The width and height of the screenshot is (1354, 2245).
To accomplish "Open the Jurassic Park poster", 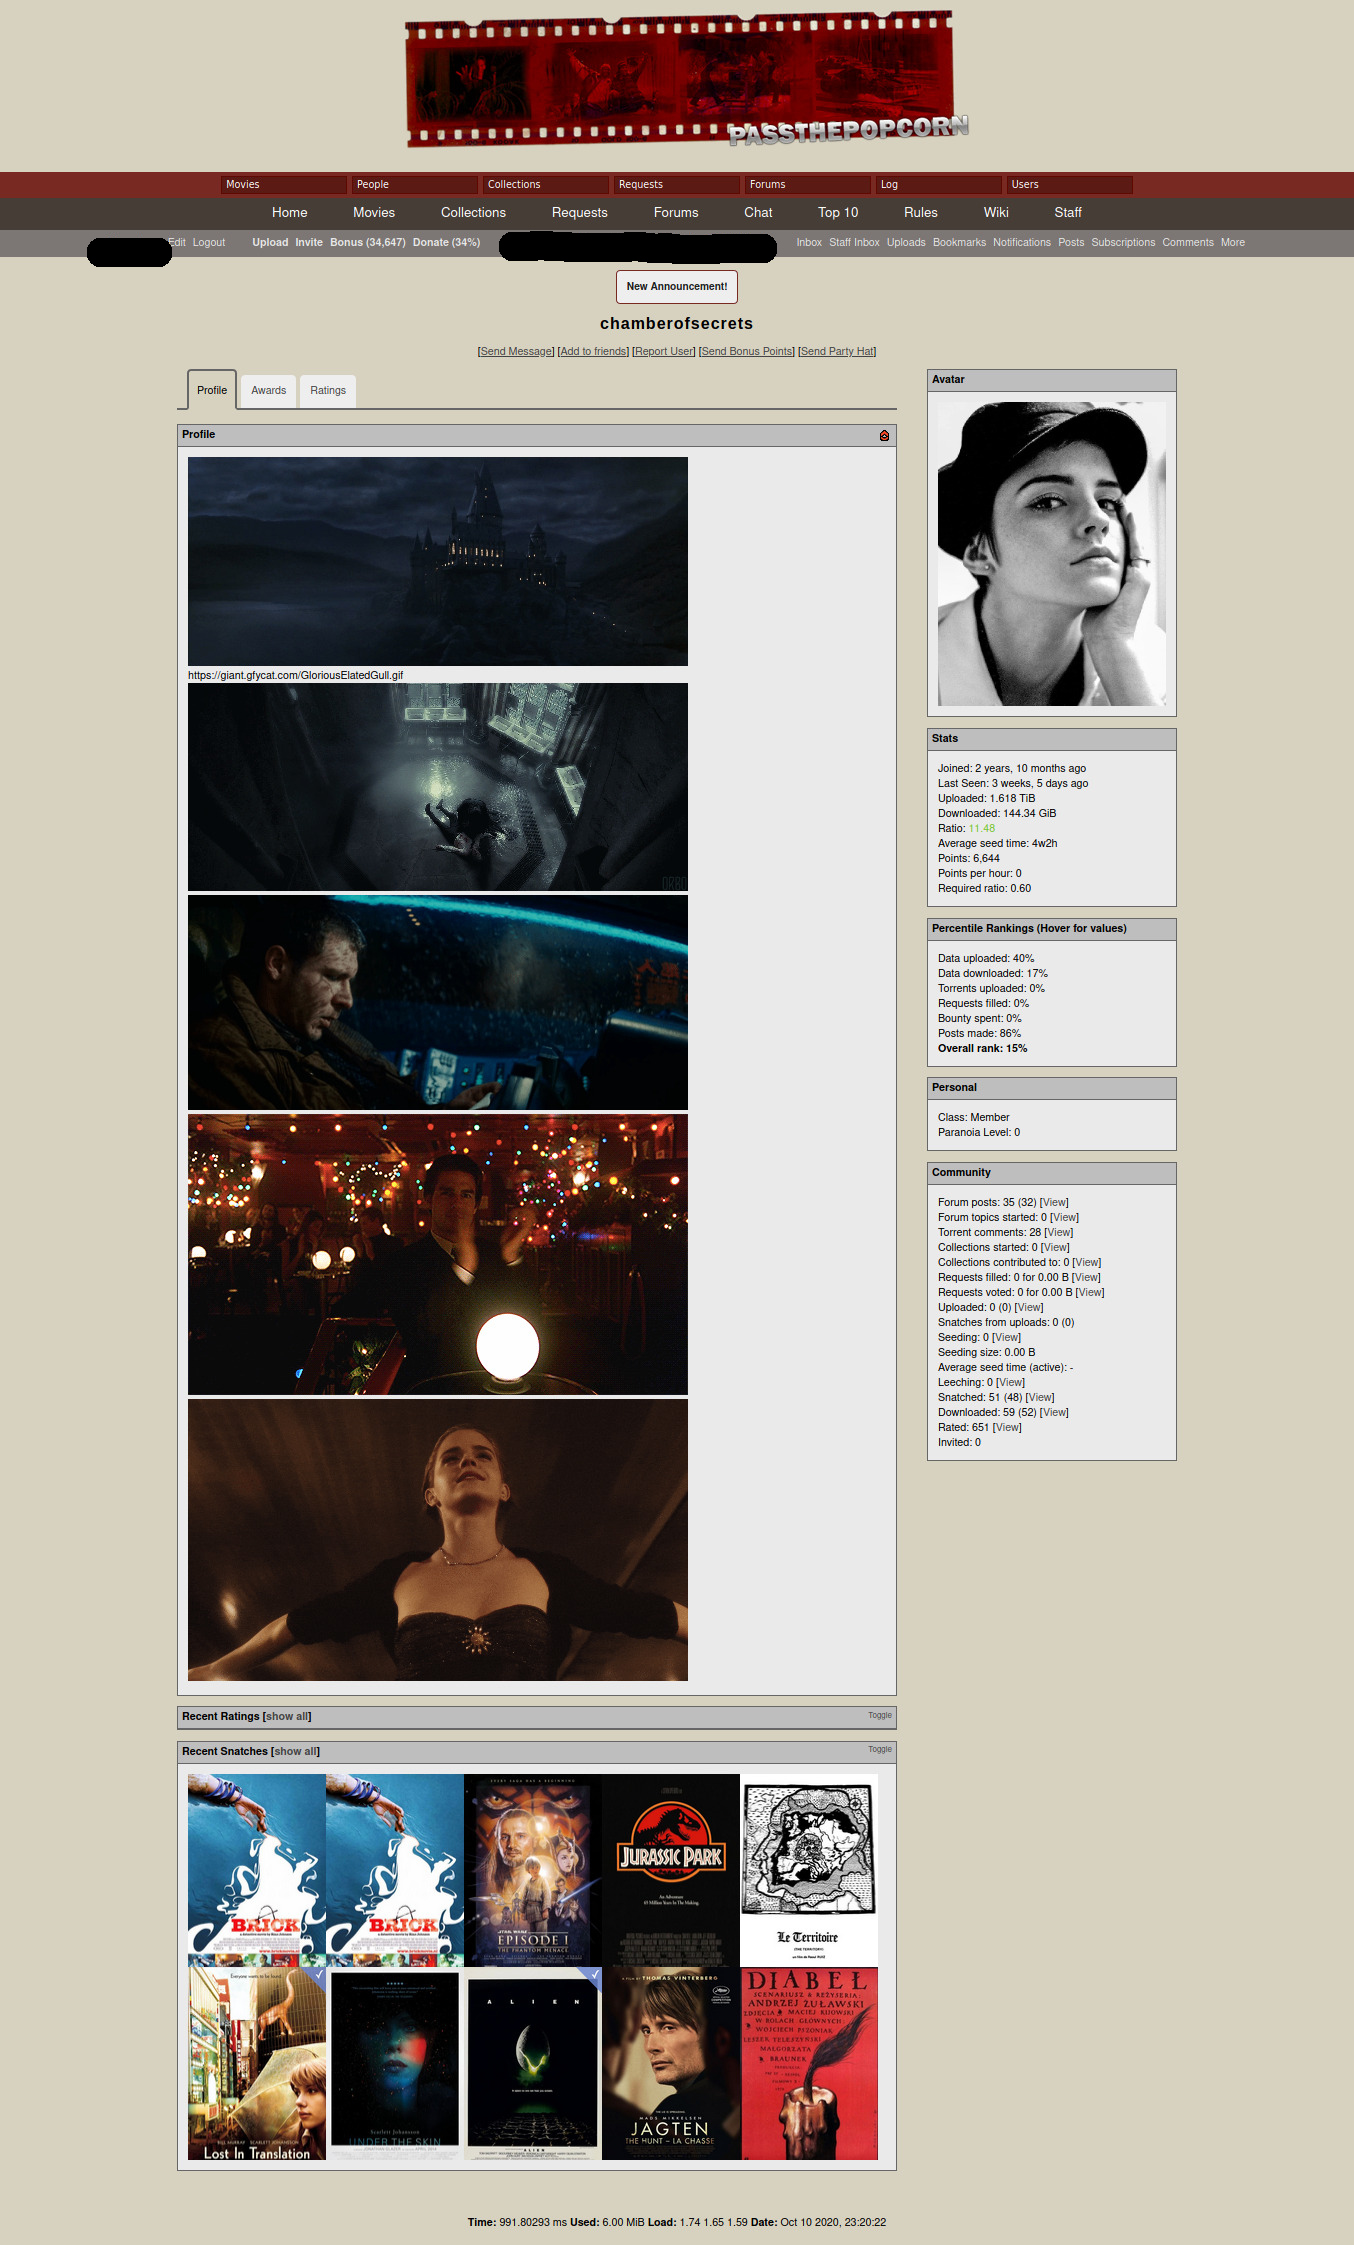I will tap(670, 1870).
